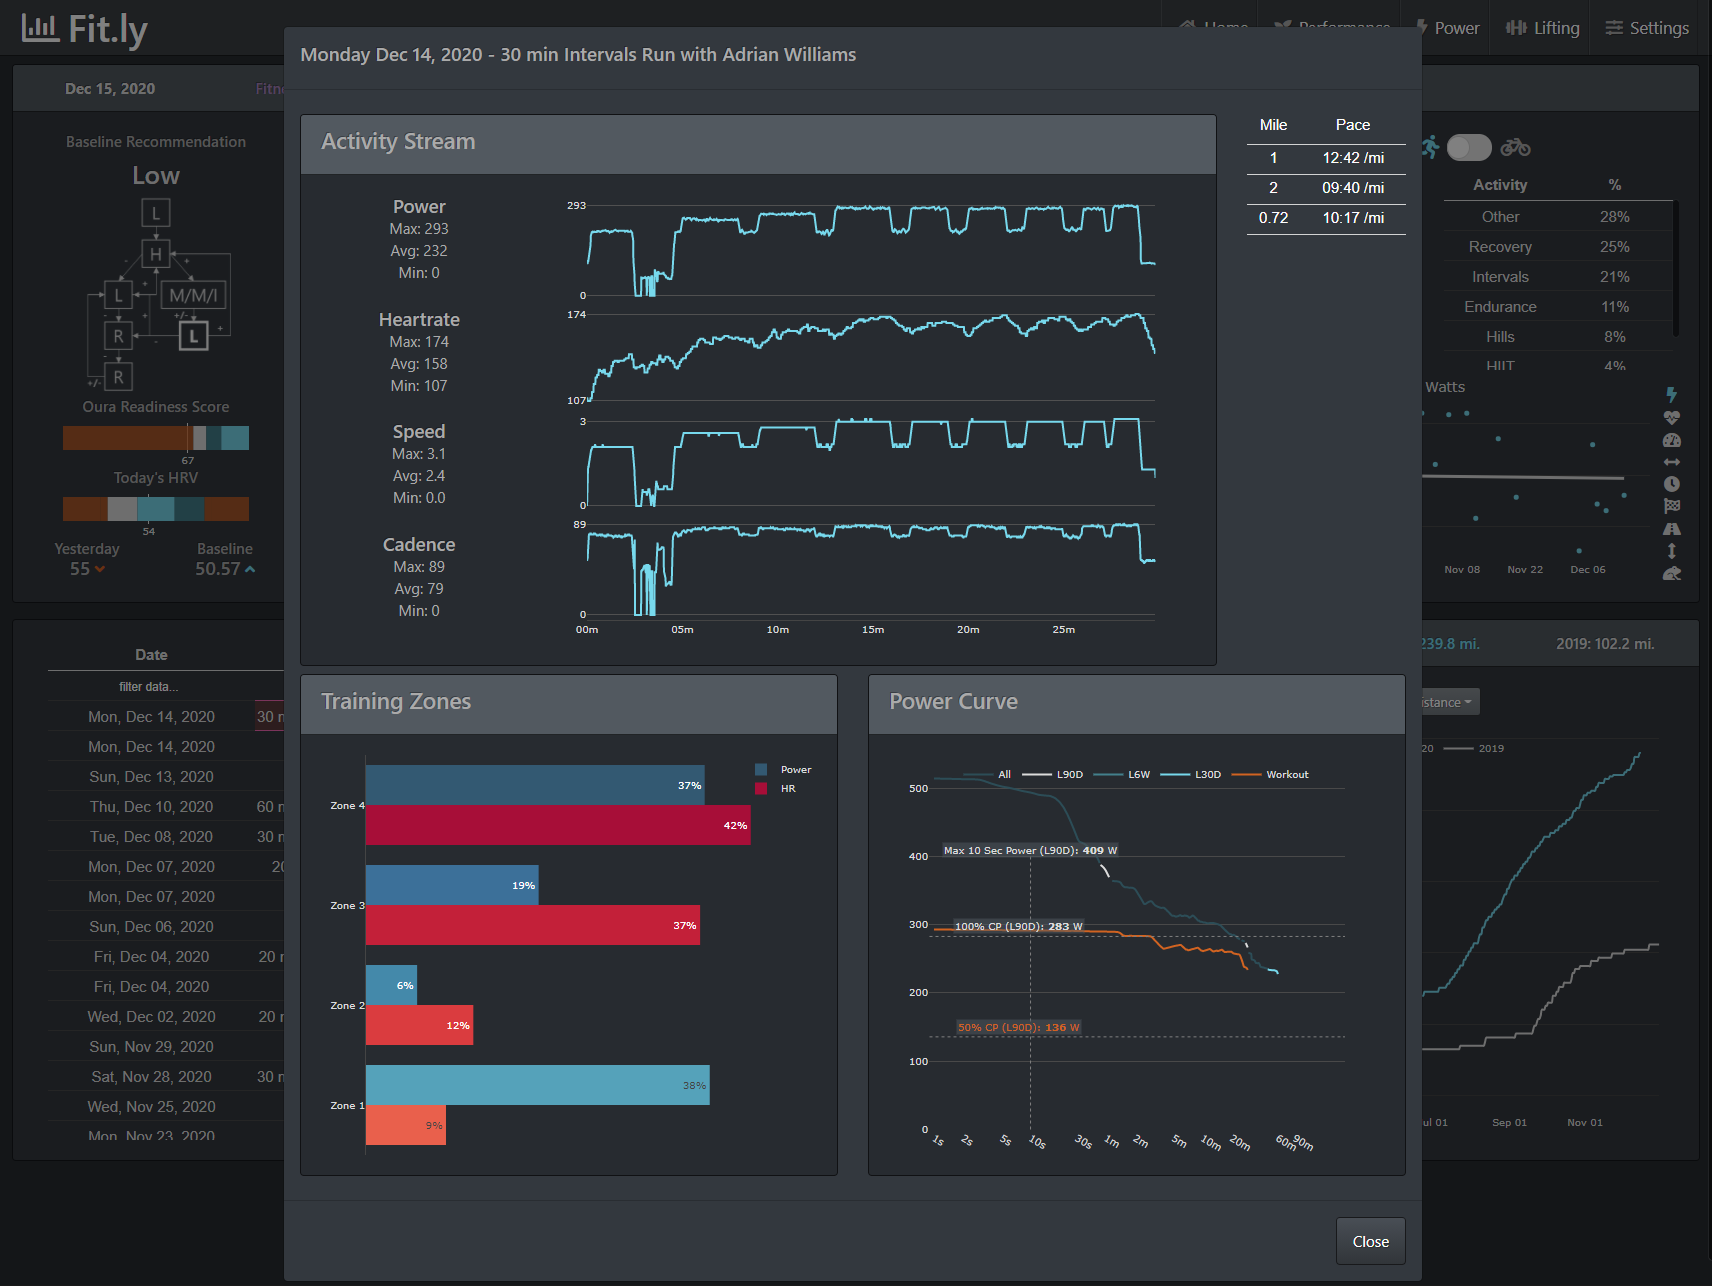Image resolution: width=1712 pixels, height=1286 pixels.
Task: Select the speedometer gauge metric icon
Action: click(1671, 440)
